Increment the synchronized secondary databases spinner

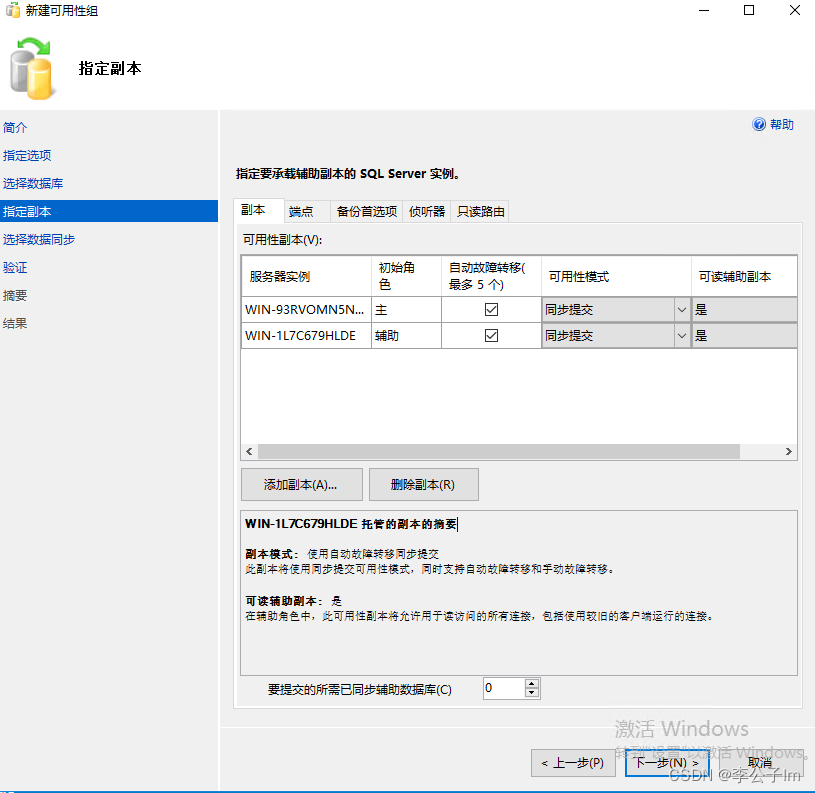coord(531,683)
